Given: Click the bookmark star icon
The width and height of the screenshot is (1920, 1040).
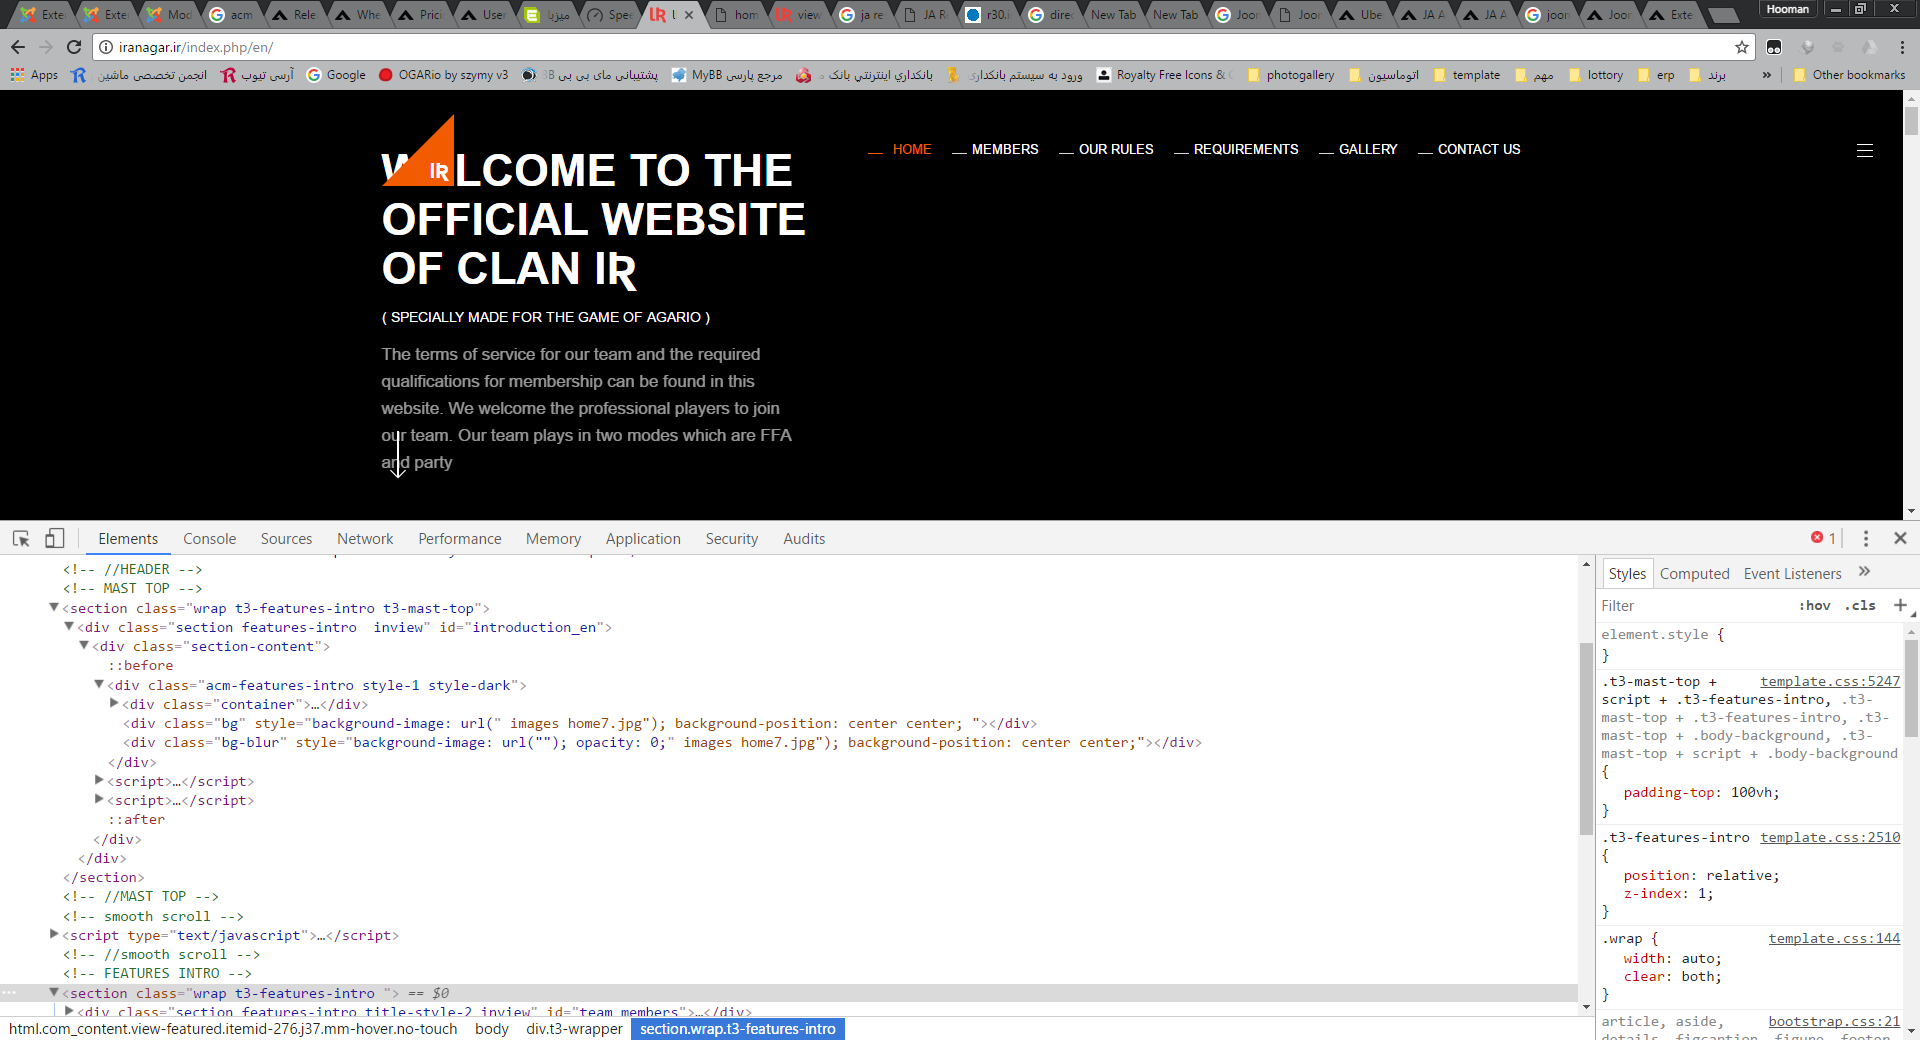Looking at the screenshot, I should tap(1741, 47).
